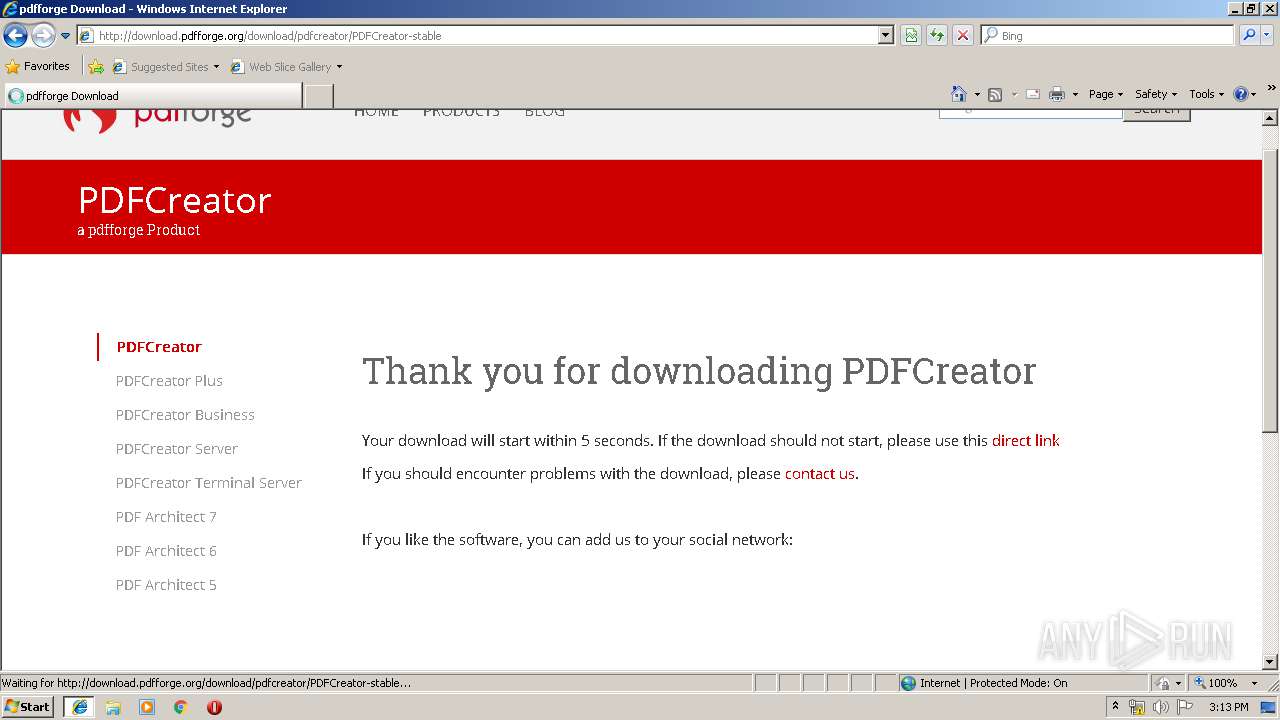
Task: Open the BLOG navigation link
Action: pos(544,113)
